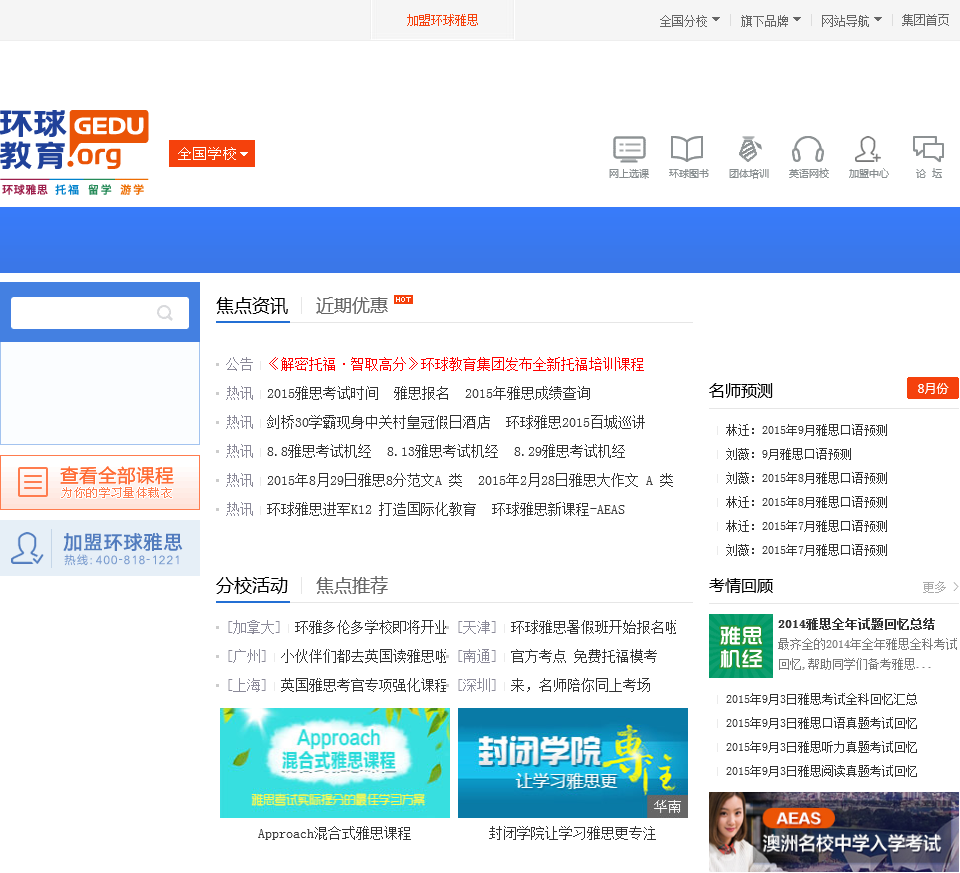Open 2015年9月3日雅思阅读真题考试回忆
The height and width of the screenshot is (873, 960).
coord(822,771)
